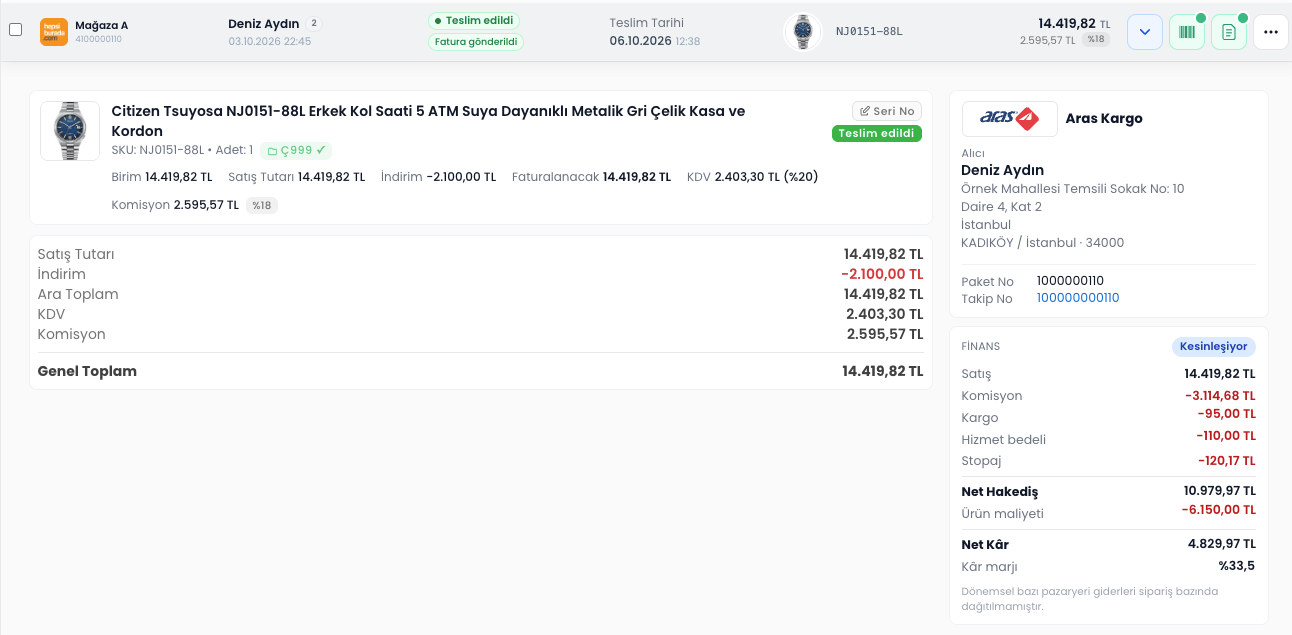Select the Deniz Aydın order checkbox
Screen dimensions: 1292x635
click(15, 30)
